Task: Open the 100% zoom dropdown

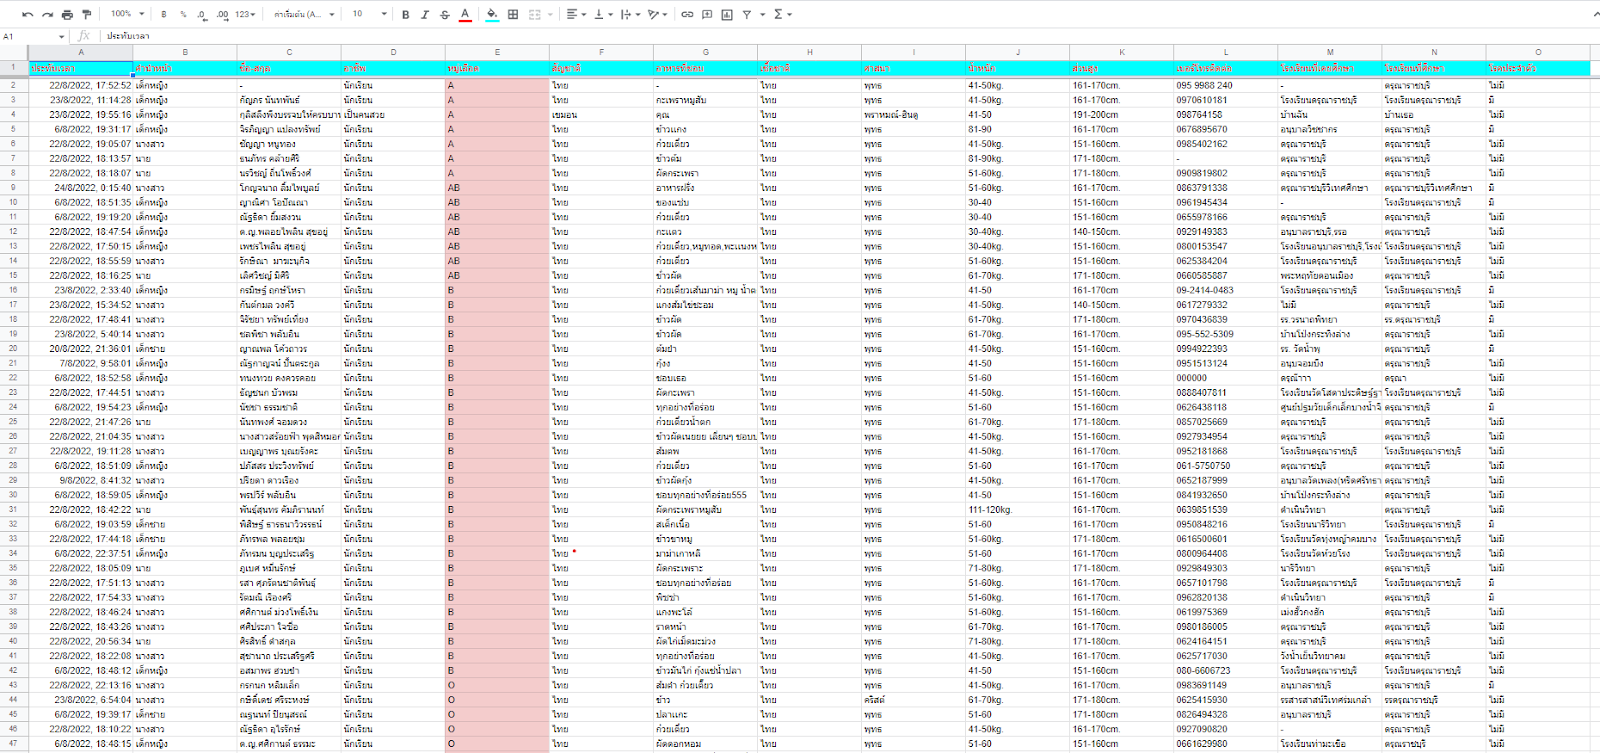Action: point(127,14)
